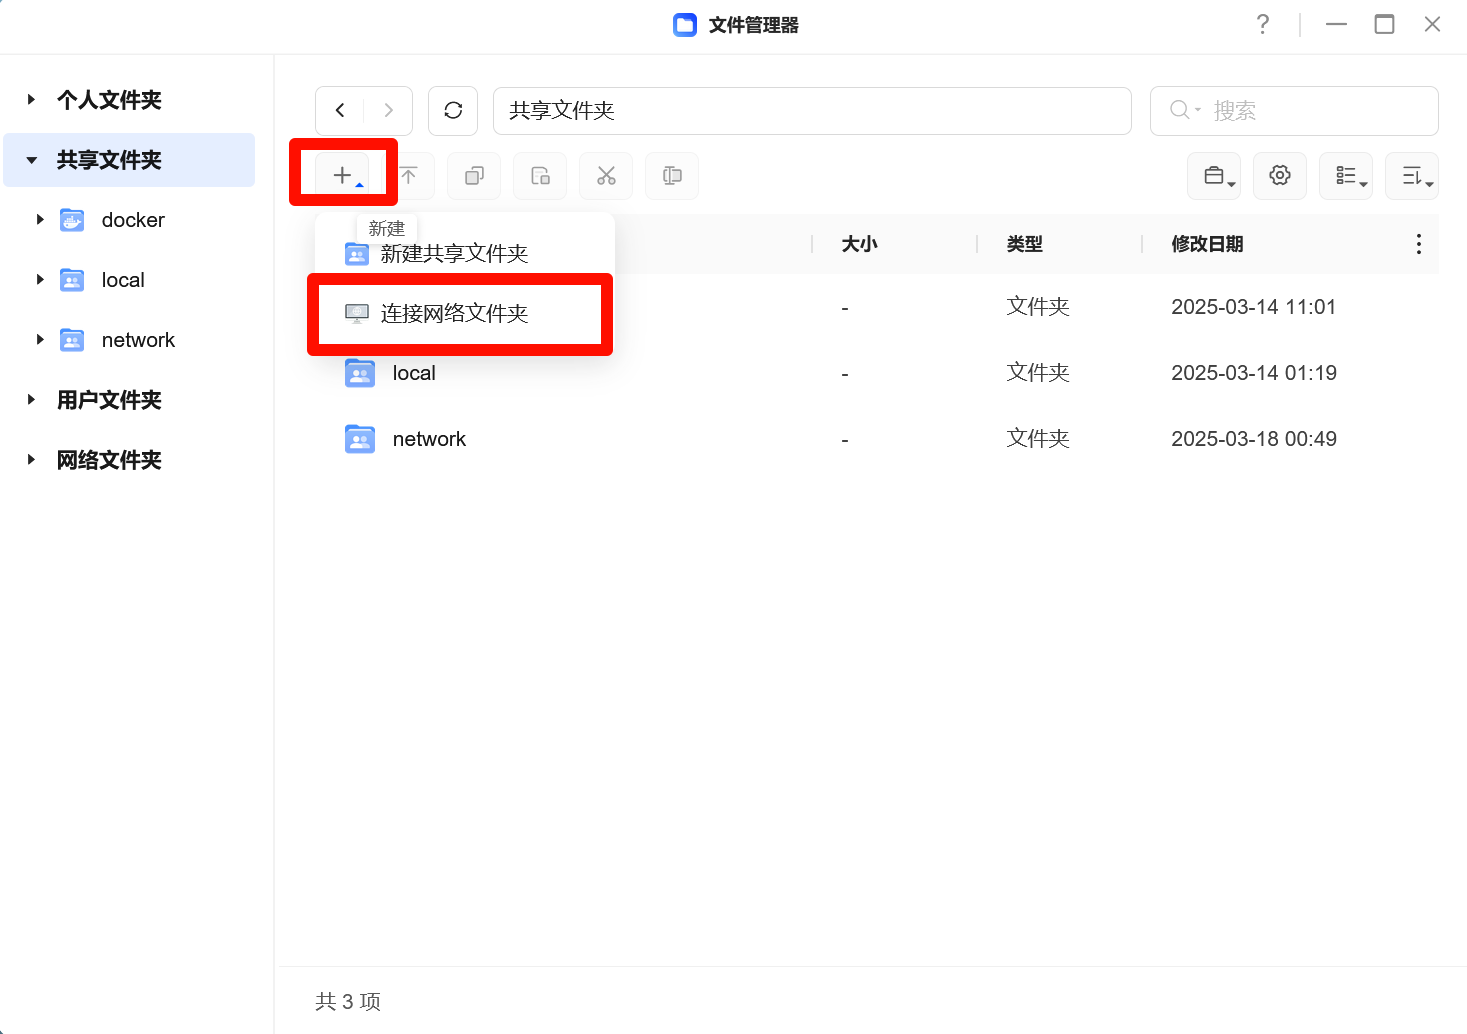The height and width of the screenshot is (1034, 1467).
Task: Click the date 2025-03-18 00:49
Action: (1253, 439)
